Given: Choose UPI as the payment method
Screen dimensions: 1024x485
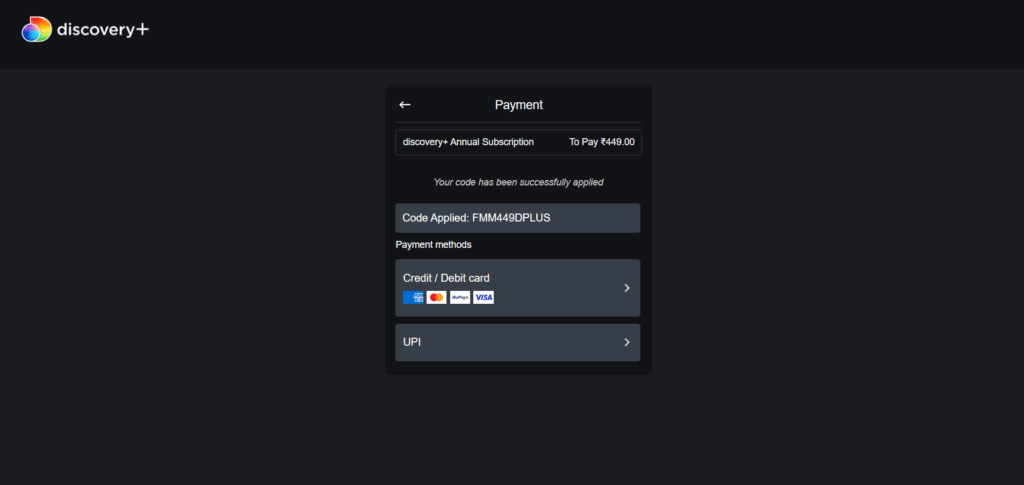Looking at the screenshot, I should (x=518, y=342).
